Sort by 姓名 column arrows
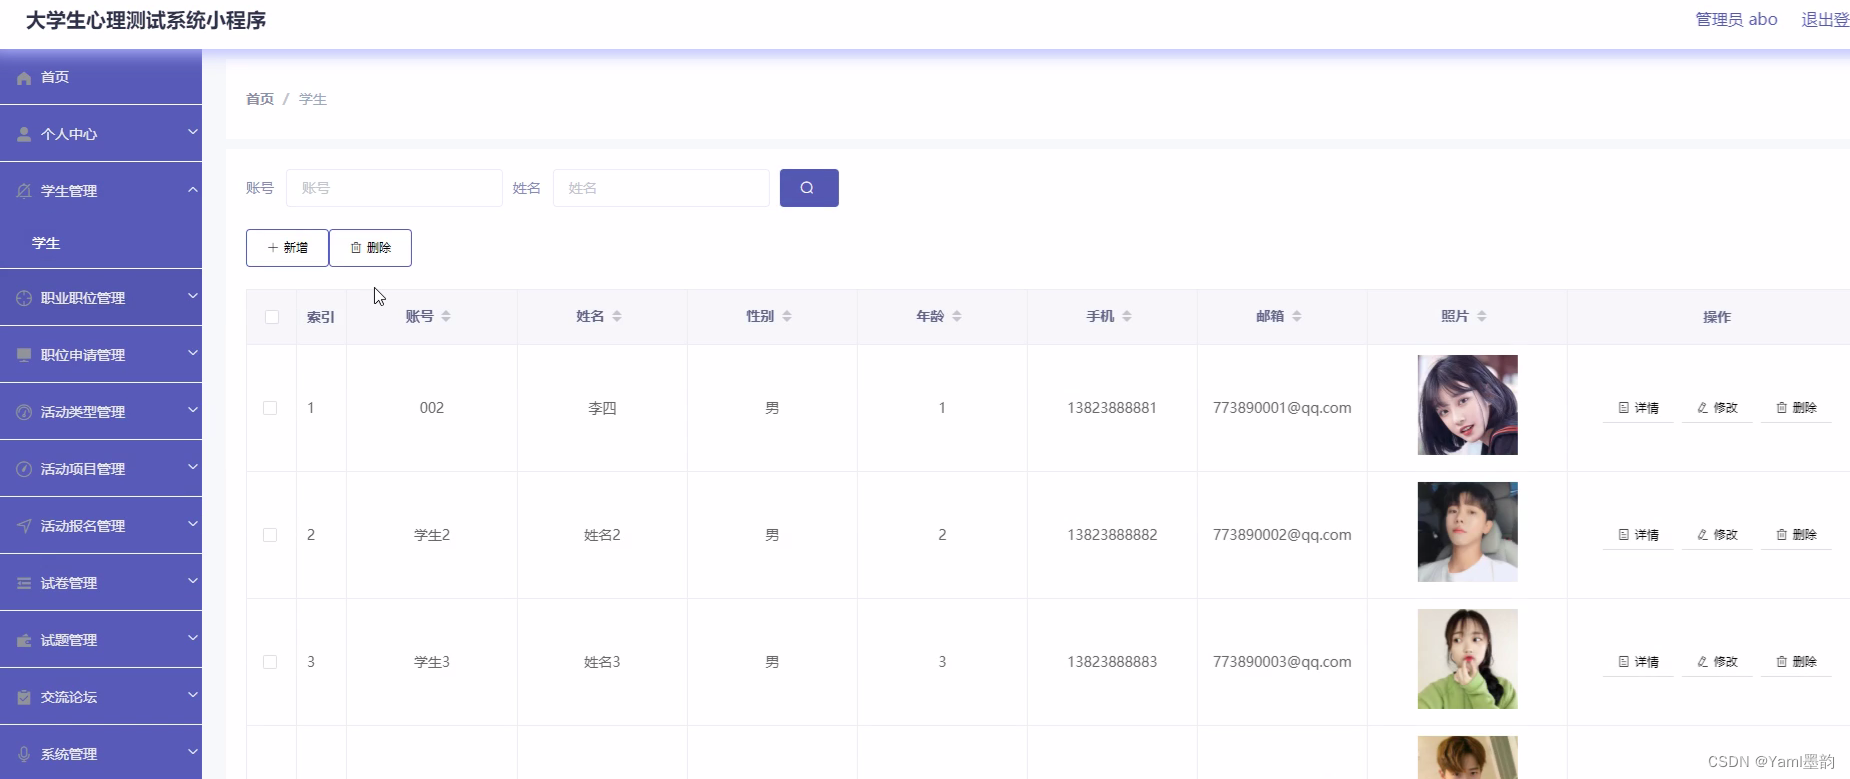The image size is (1850, 779). pyautogui.click(x=617, y=316)
